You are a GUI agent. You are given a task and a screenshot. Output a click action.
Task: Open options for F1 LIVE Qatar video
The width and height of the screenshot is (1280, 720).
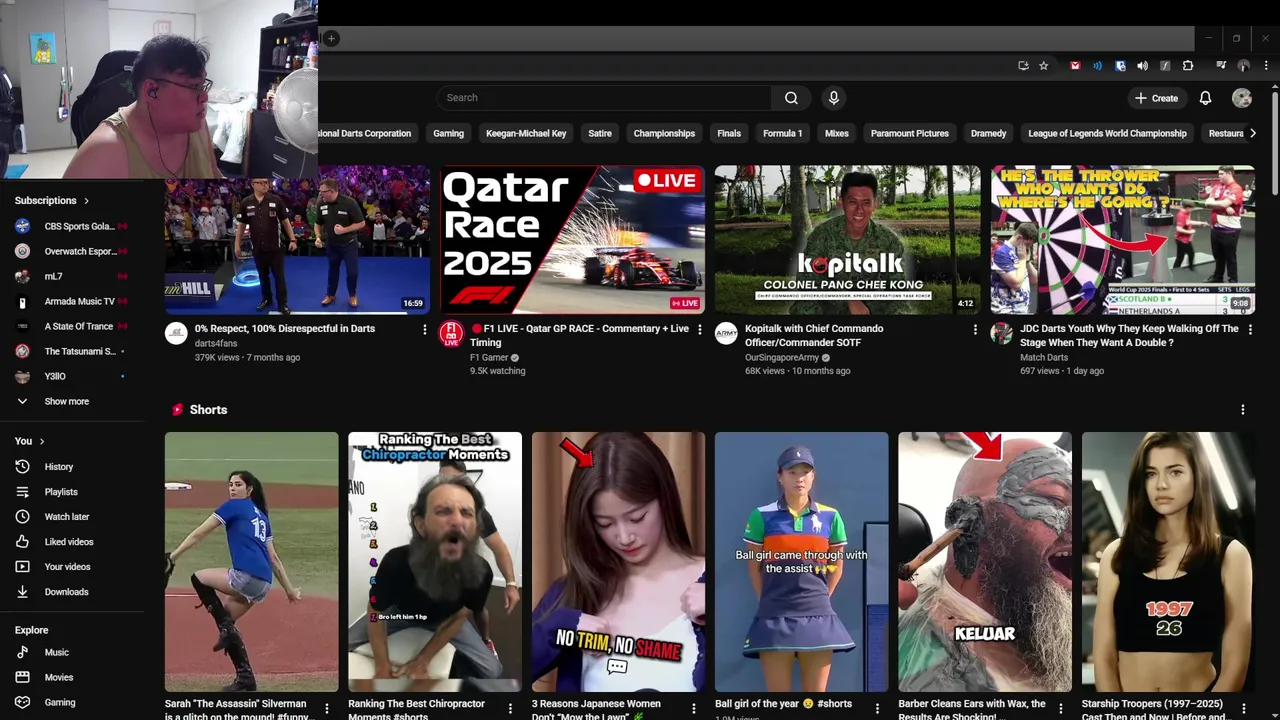pyautogui.click(x=699, y=329)
